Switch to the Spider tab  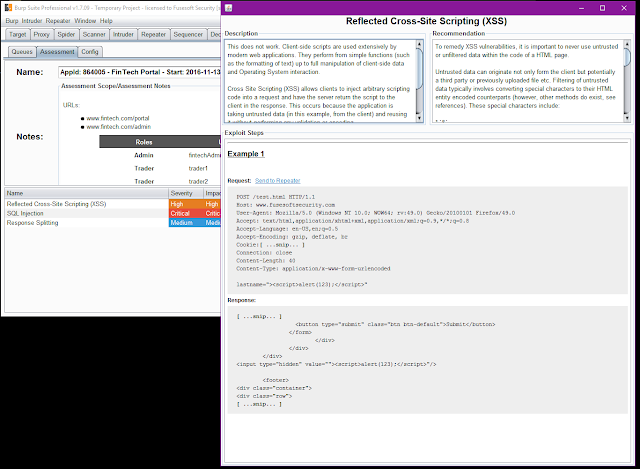(x=66, y=35)
